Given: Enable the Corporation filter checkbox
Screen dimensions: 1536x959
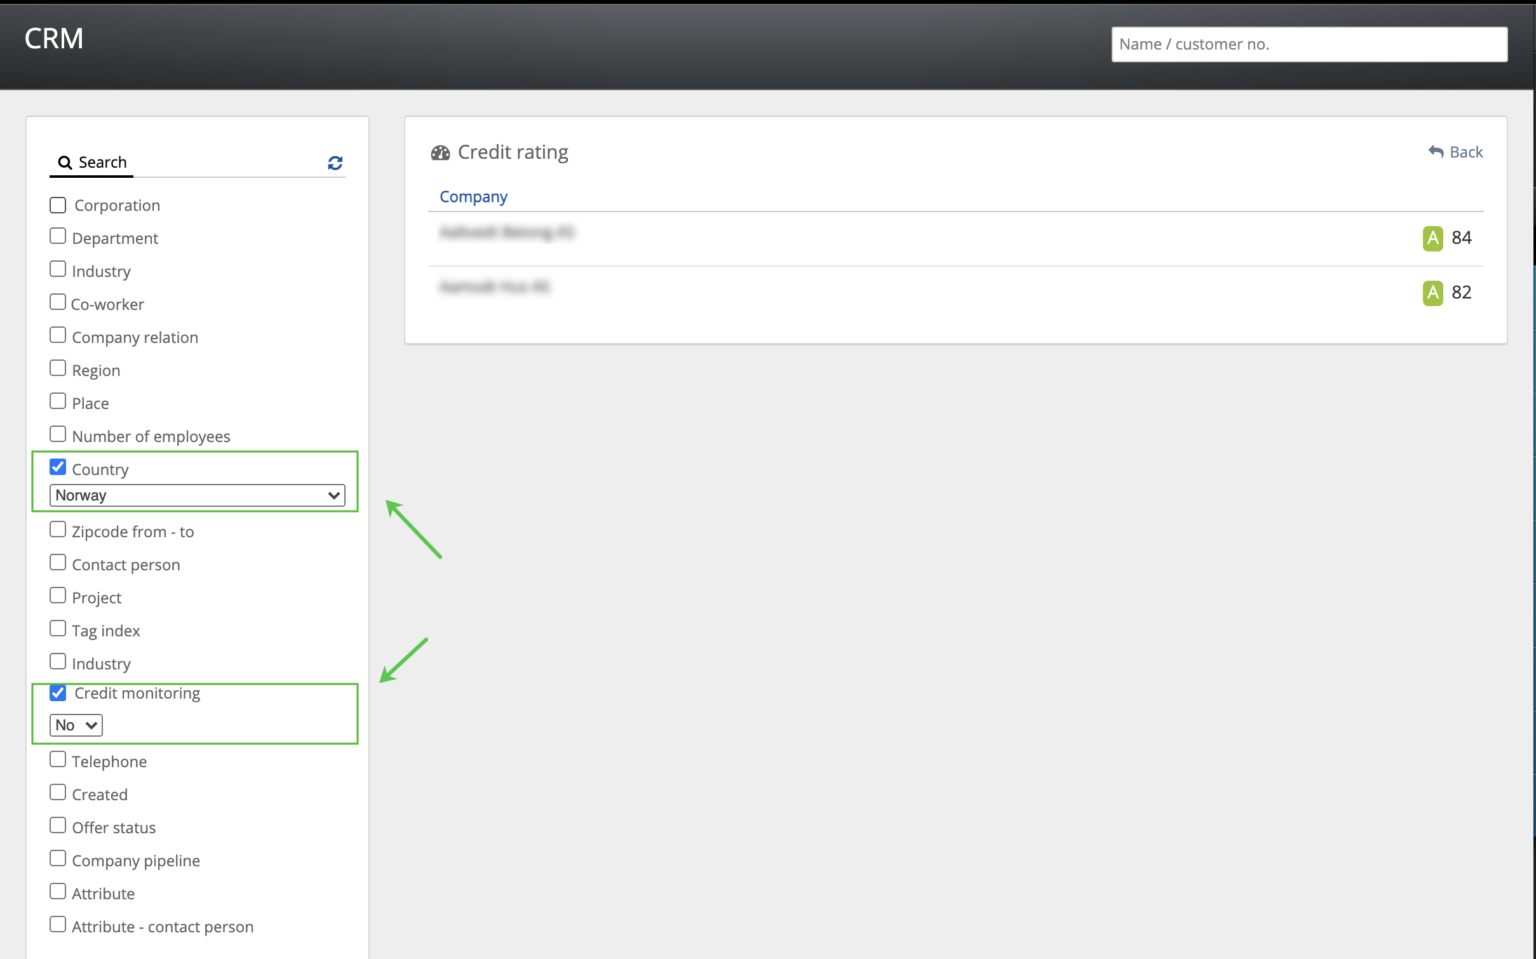Looking at the screenshot, I should pyautogui.click(x=58, y=205).
